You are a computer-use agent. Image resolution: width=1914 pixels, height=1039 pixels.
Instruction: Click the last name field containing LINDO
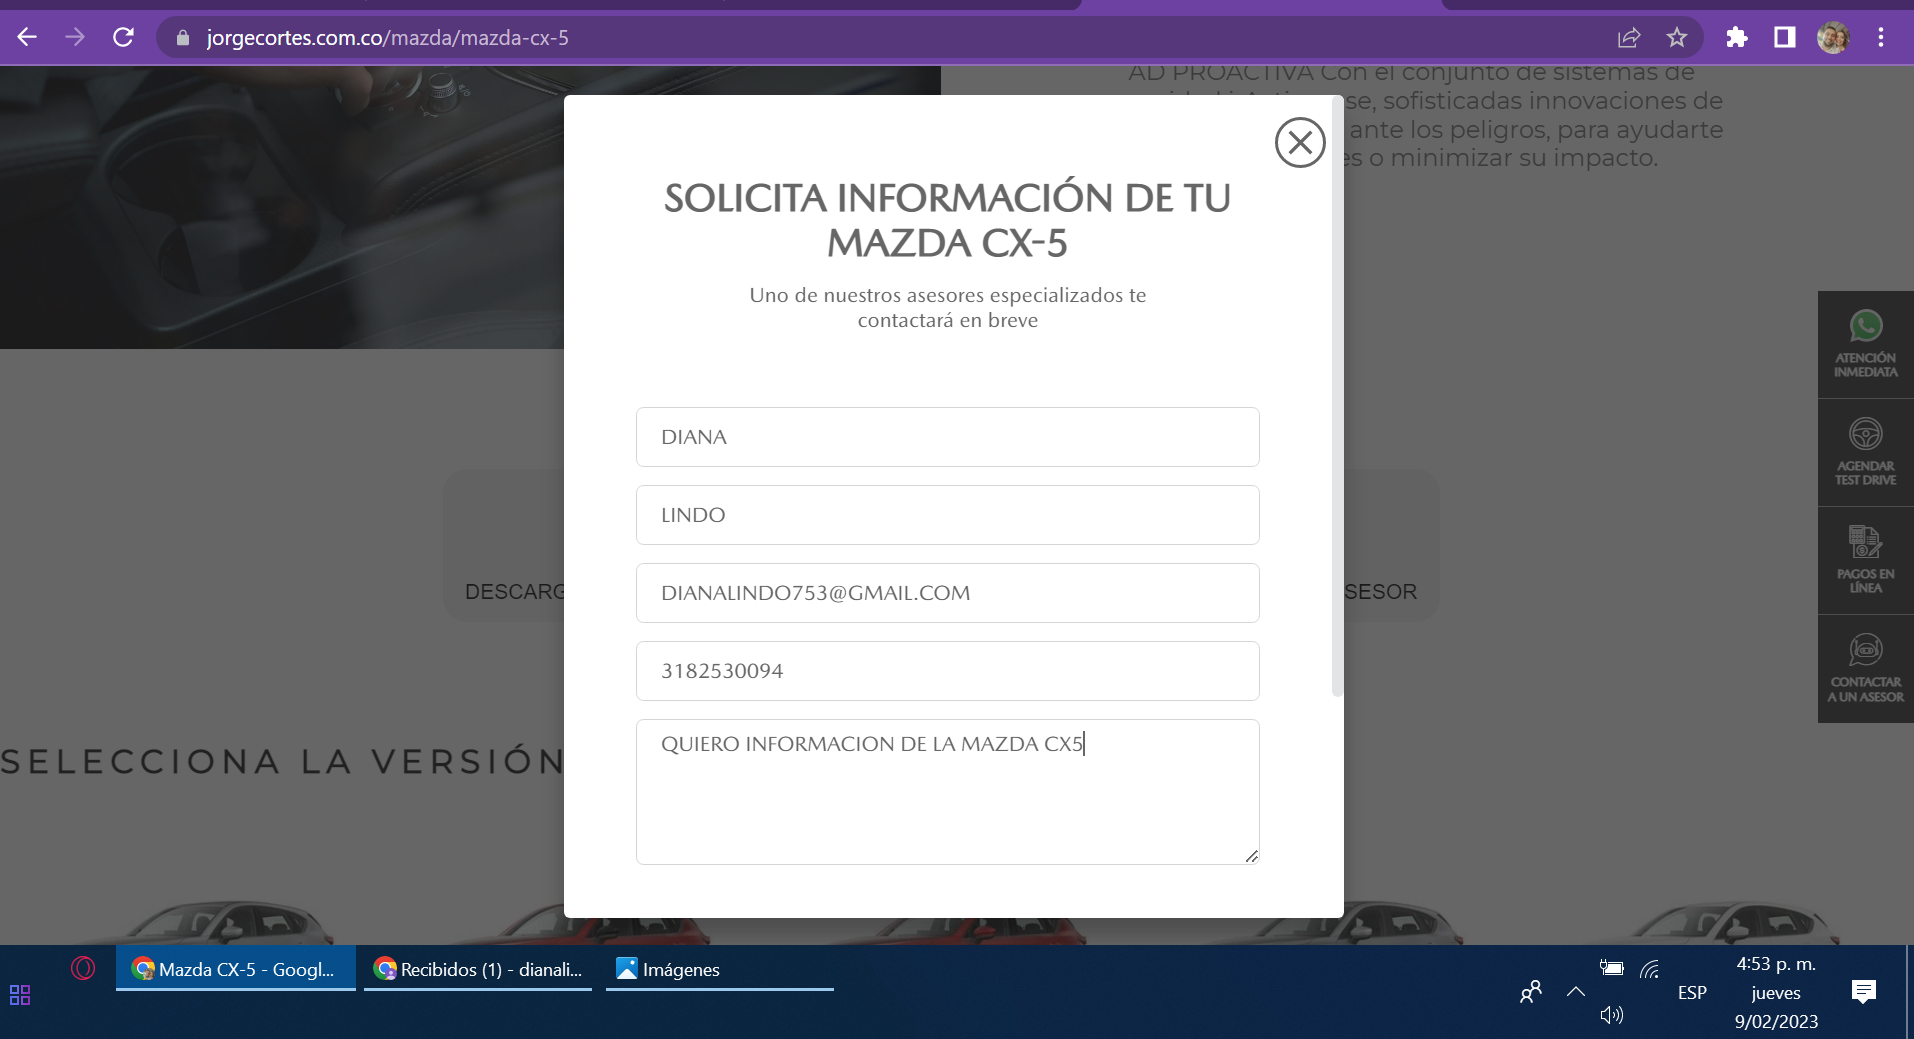tap(947, 515)
